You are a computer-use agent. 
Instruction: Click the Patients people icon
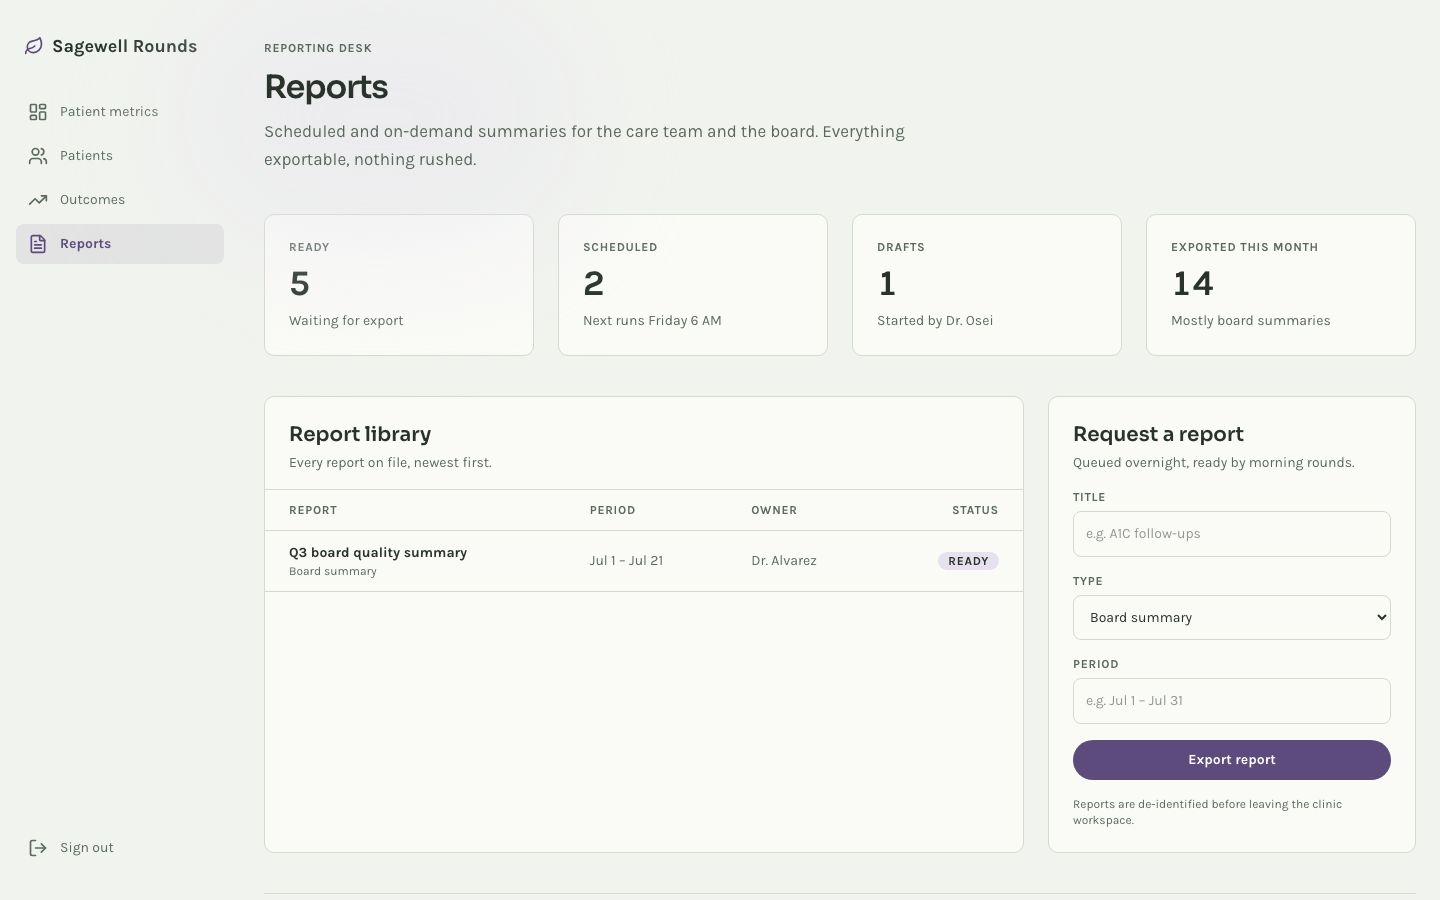click(38, 156)
